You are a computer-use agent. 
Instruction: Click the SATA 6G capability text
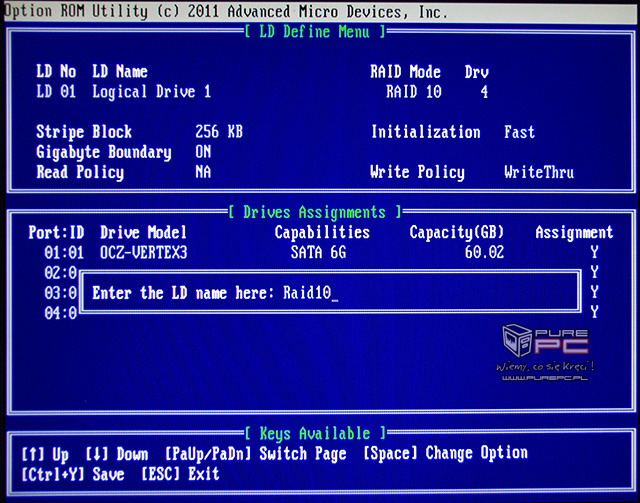(318, 253)
